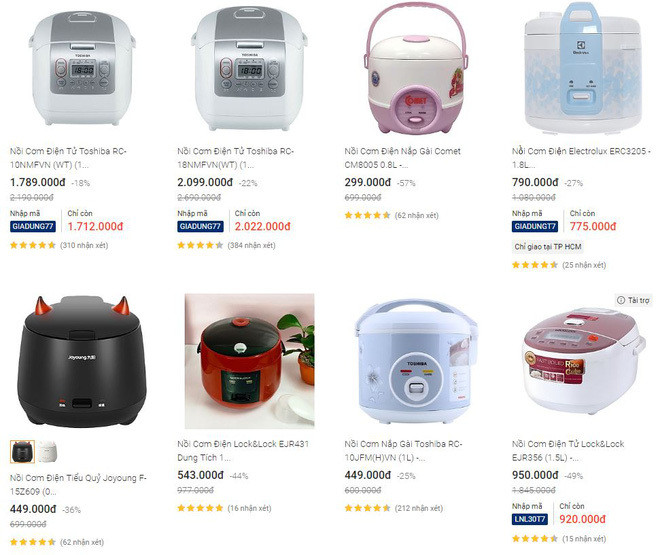View the 384 nhận xét reviews
Screen dimensions: 660x555
[x=251, y=245]
